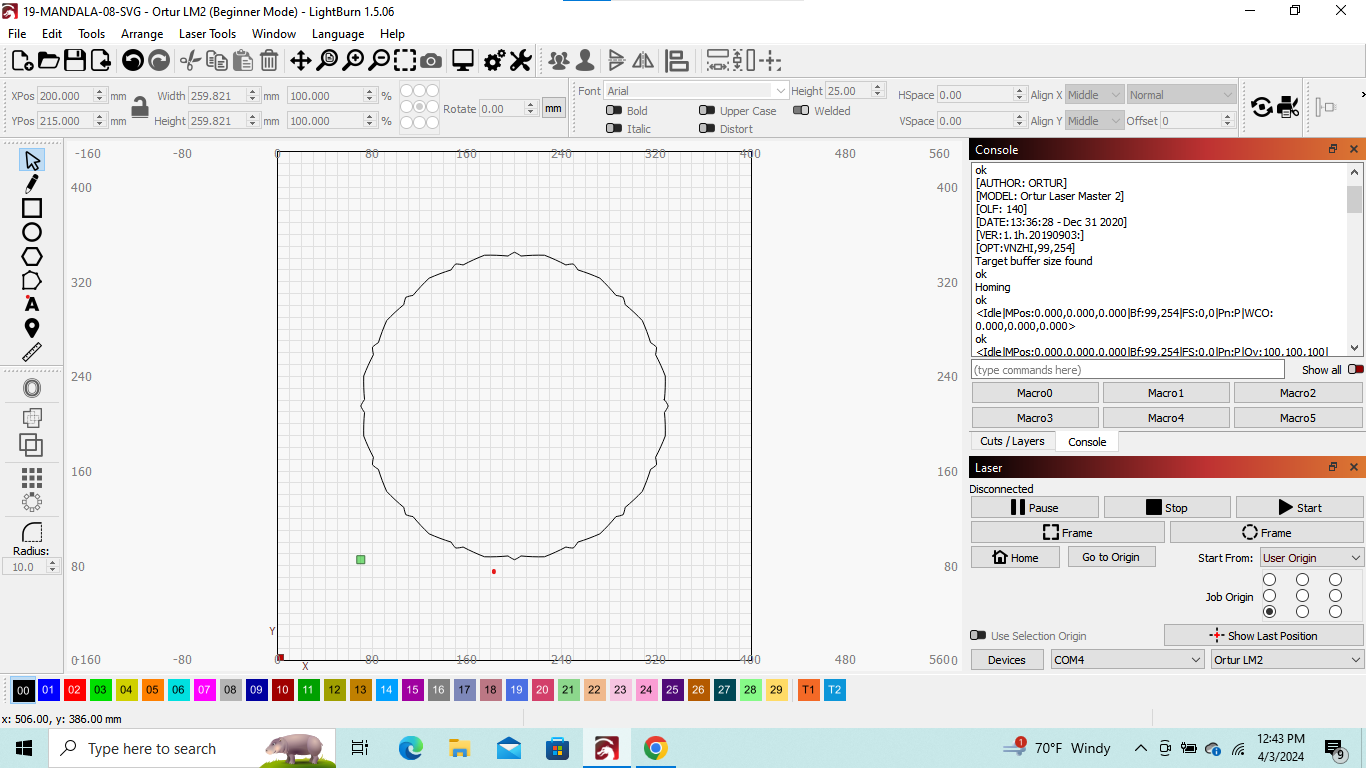Open the Laser Tools menu
The width and height of the screenshot is (1366, 768).
click(207, 34)
